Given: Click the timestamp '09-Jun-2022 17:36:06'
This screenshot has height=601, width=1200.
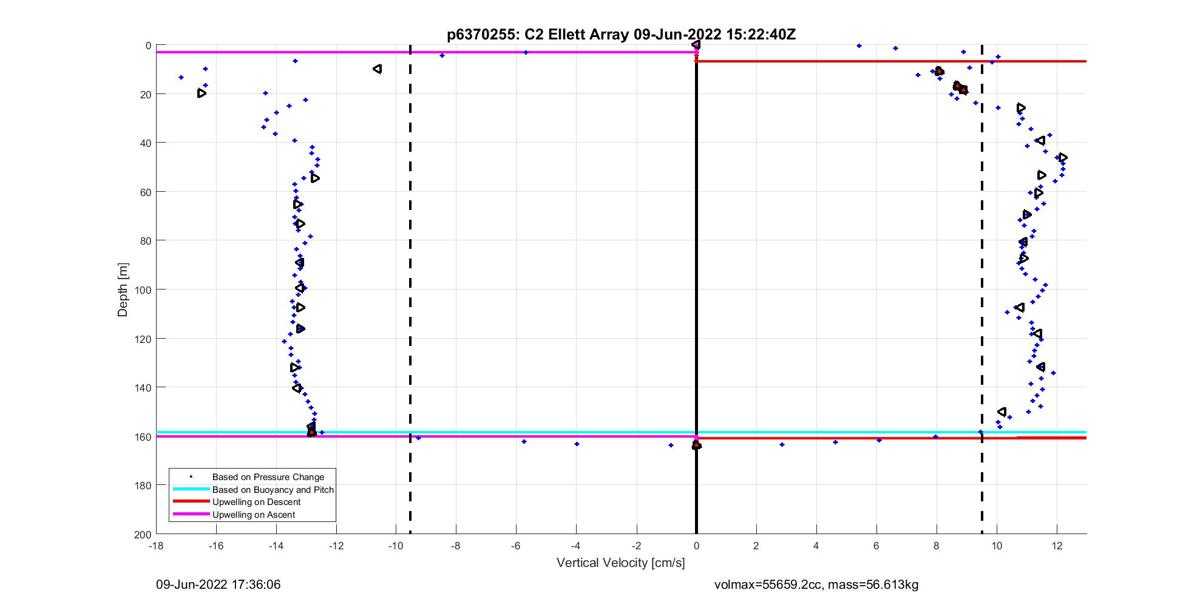Looking at the screenshot, I should pyautogui.click(x=217, y=584).
